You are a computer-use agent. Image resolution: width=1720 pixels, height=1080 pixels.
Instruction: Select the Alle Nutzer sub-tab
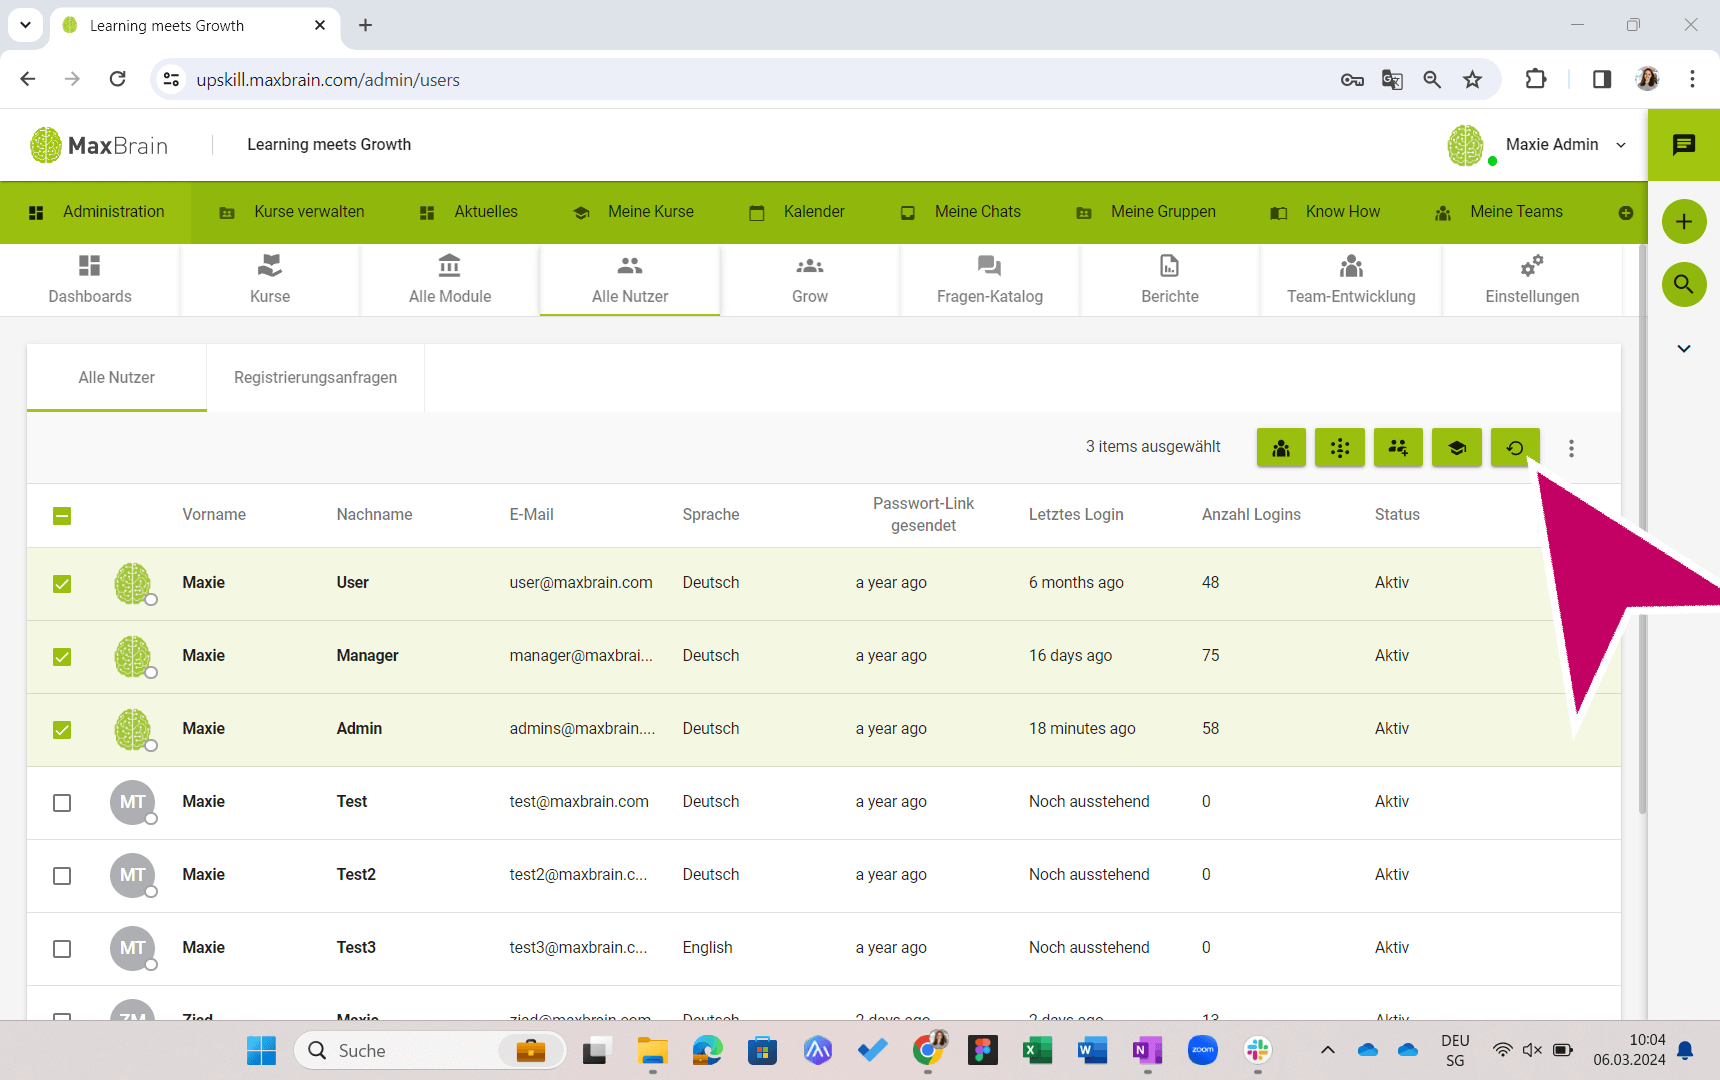[117, 378]
